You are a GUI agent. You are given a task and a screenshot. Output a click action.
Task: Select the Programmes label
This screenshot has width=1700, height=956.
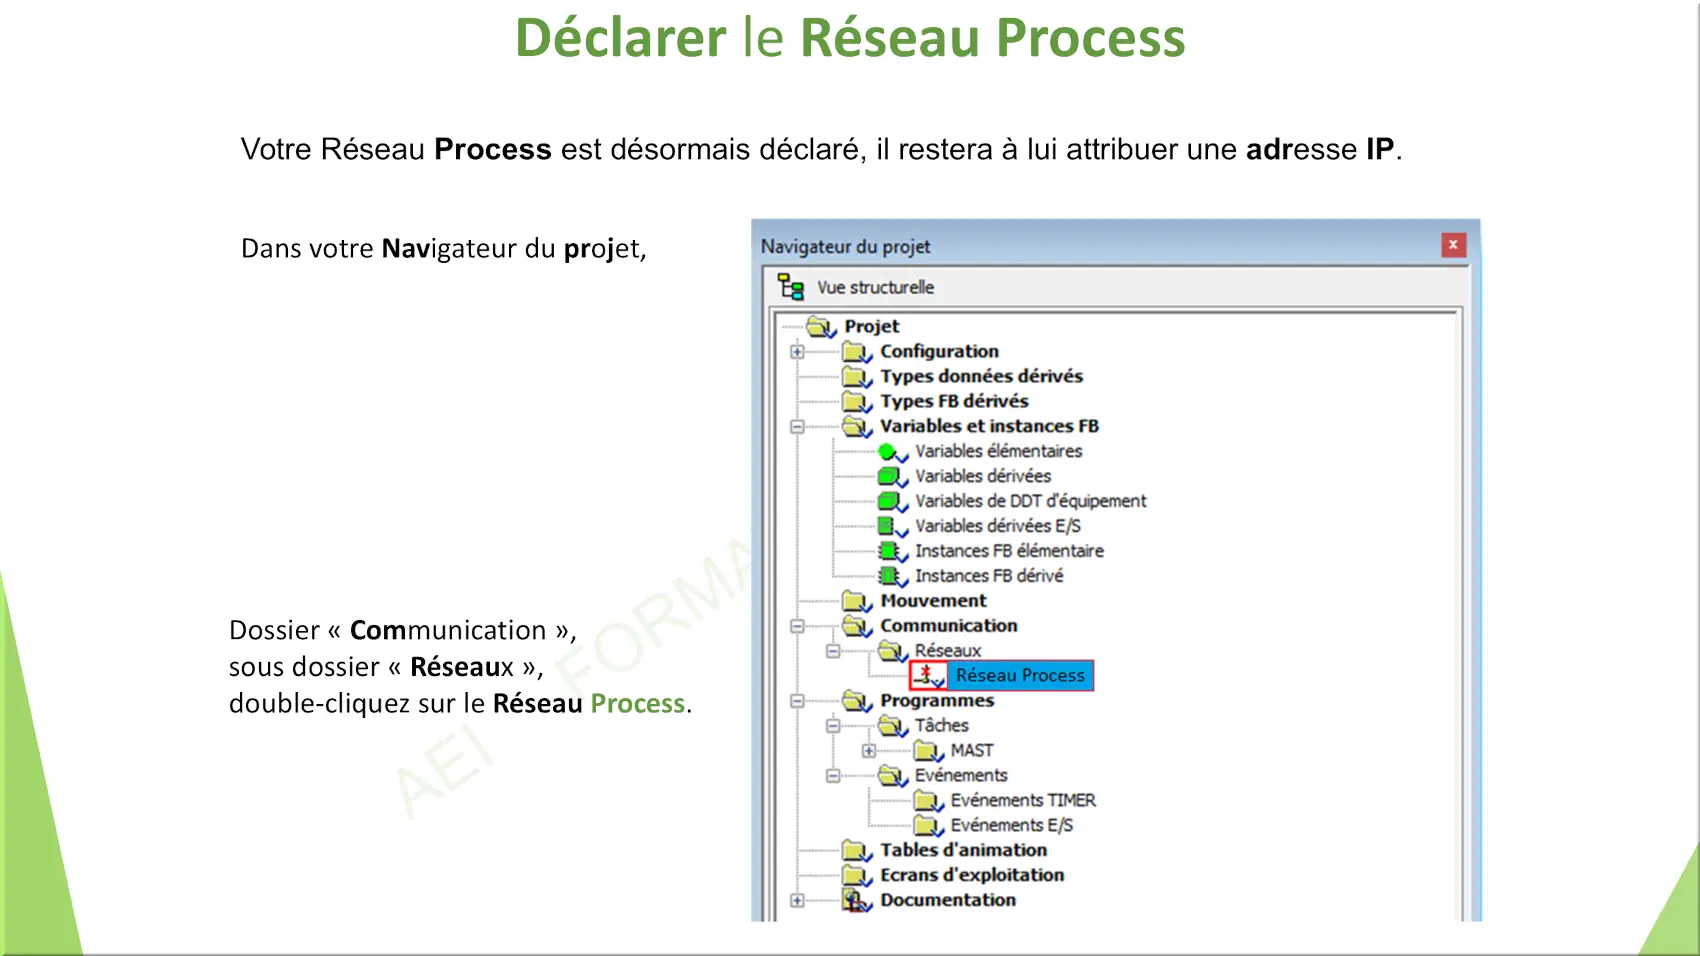pos(937,701)
